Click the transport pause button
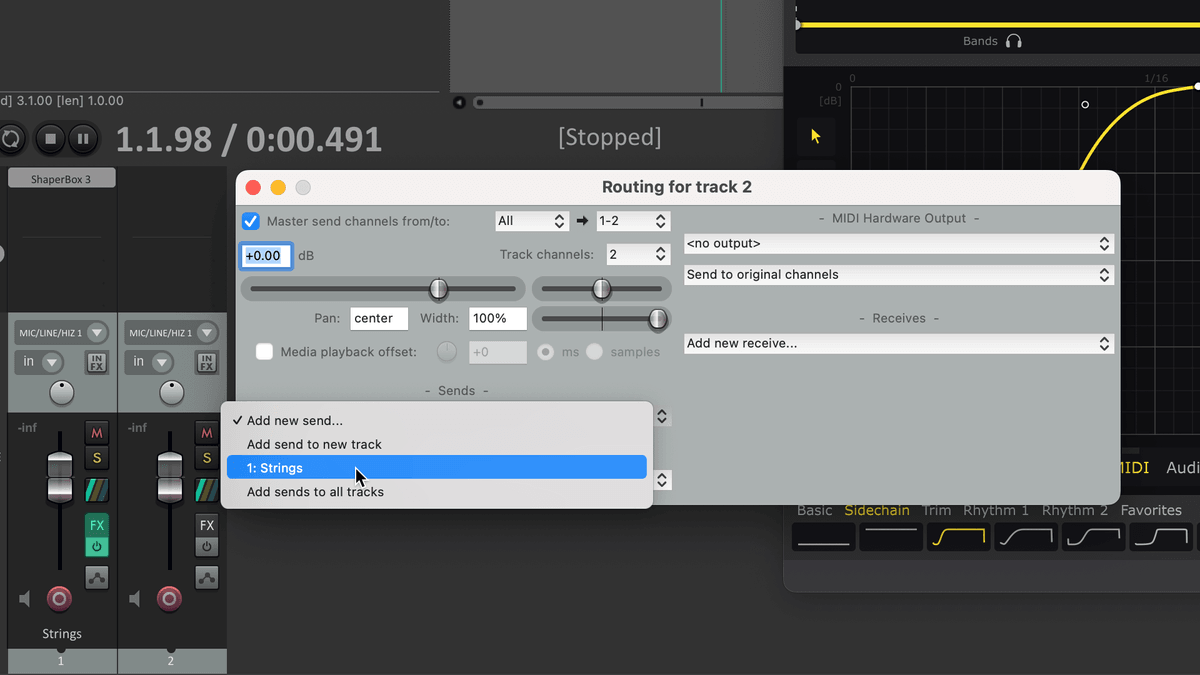The height and width of the screenshot is (675, 1200). pyautogui.click(x=83, y=139)
